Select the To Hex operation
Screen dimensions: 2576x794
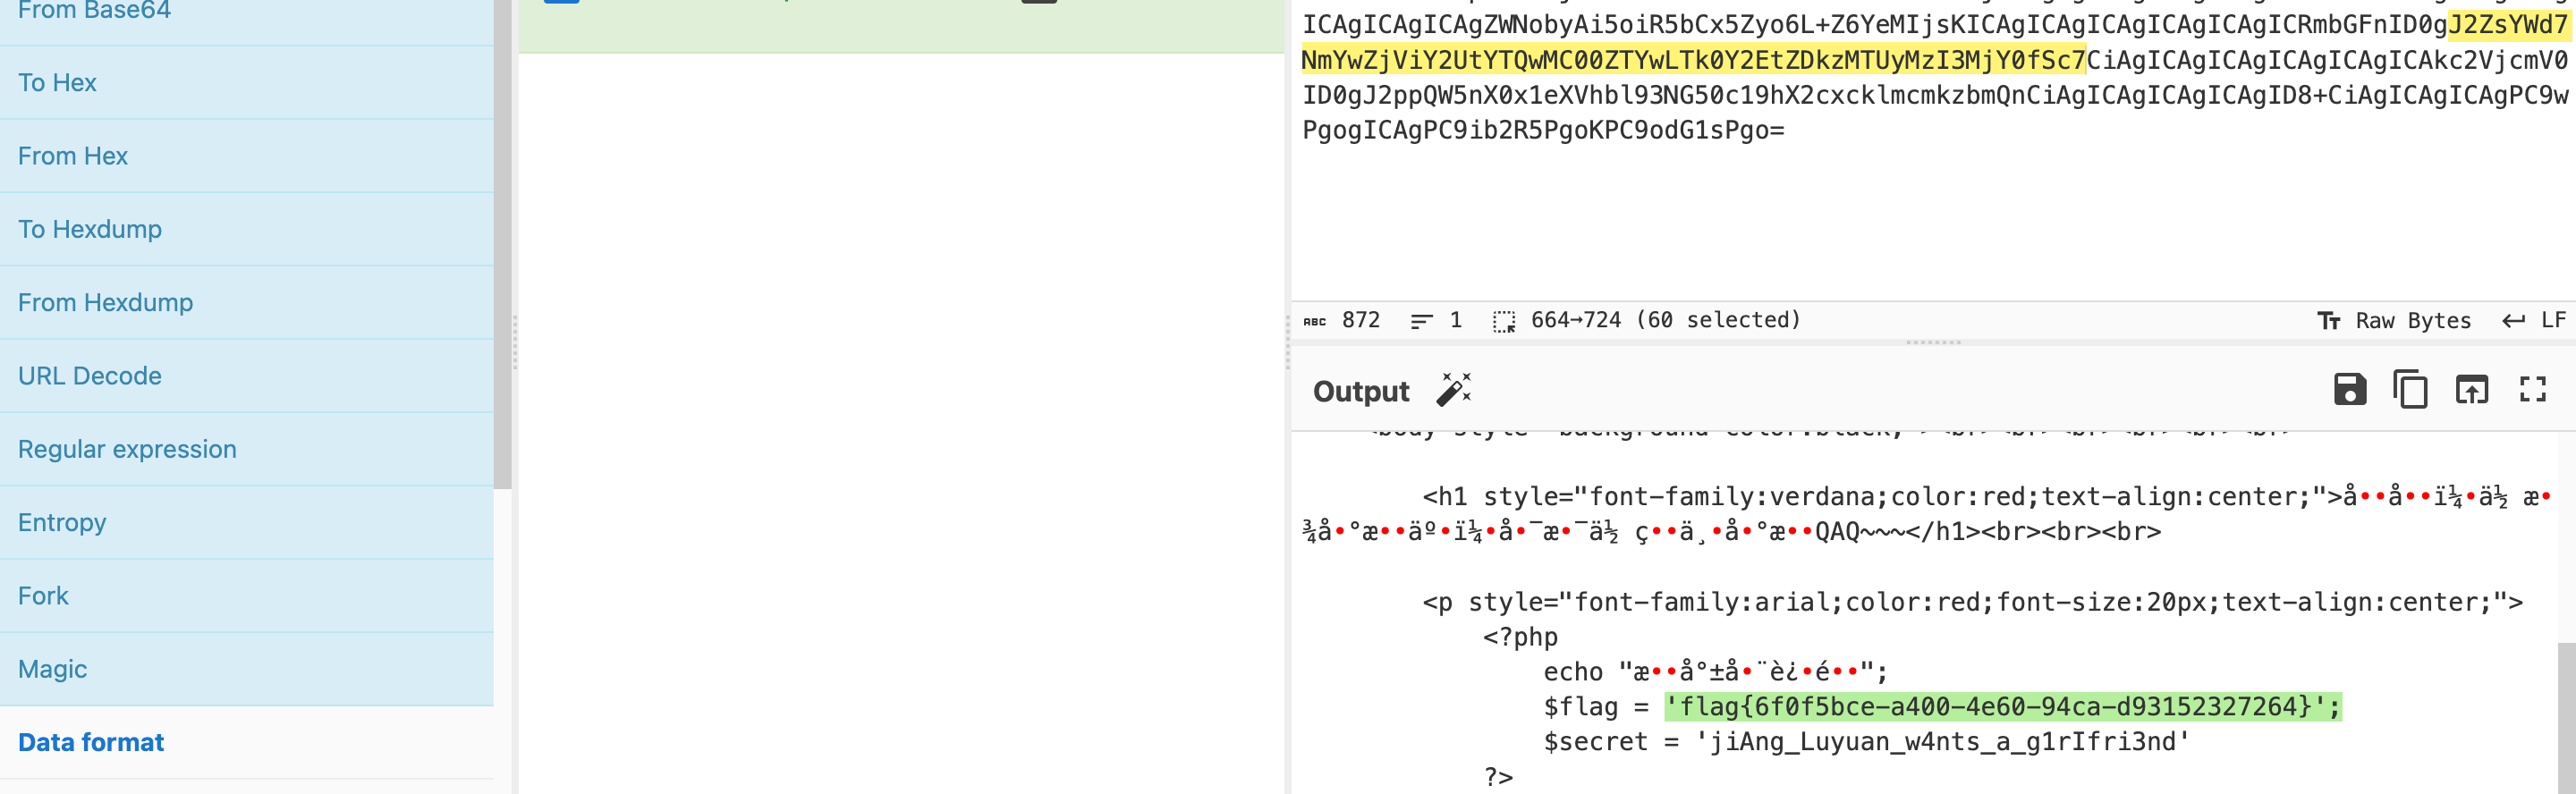(246, 83)
